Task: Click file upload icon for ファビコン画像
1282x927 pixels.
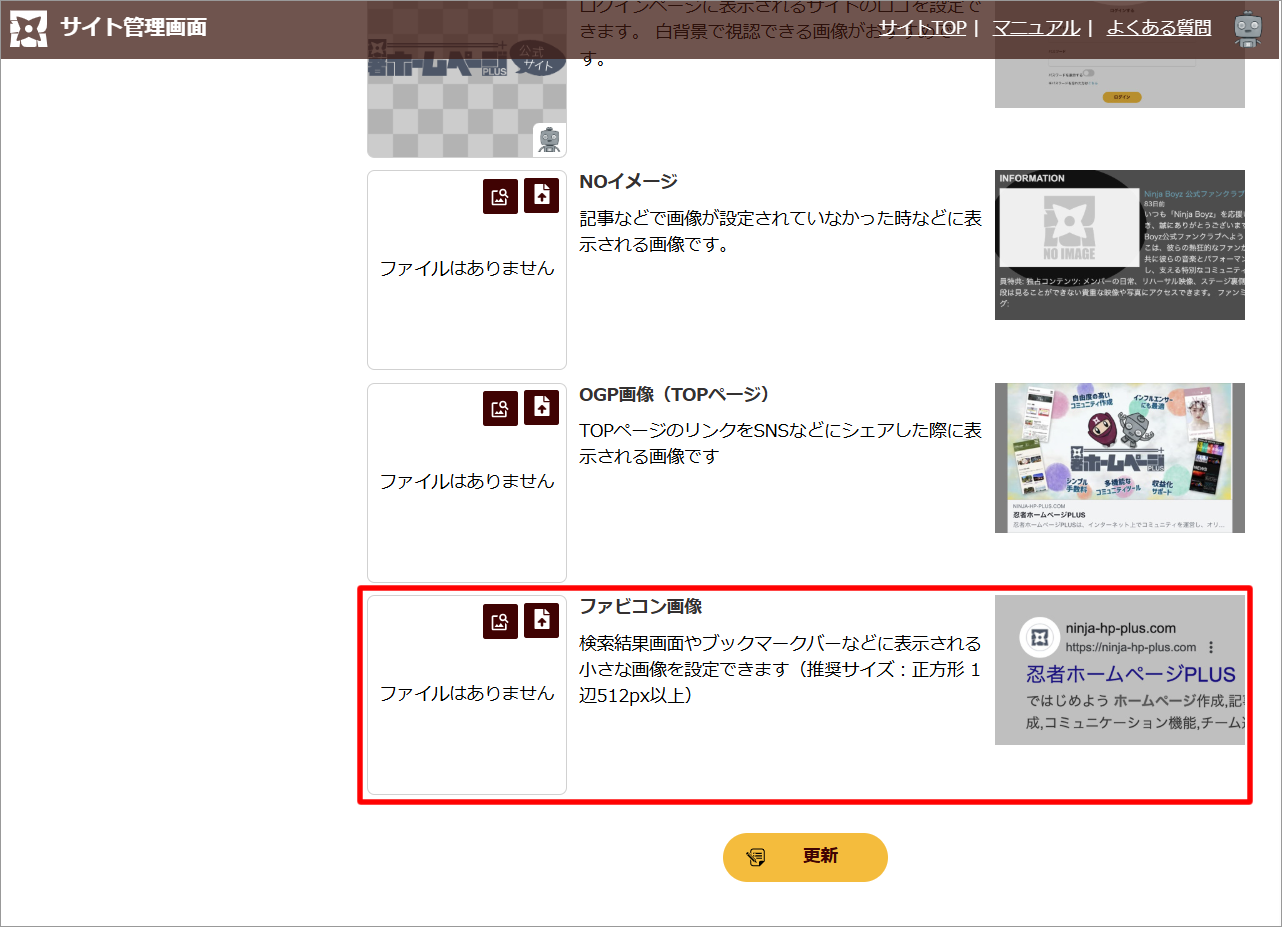Action: (x=541, y=621)
